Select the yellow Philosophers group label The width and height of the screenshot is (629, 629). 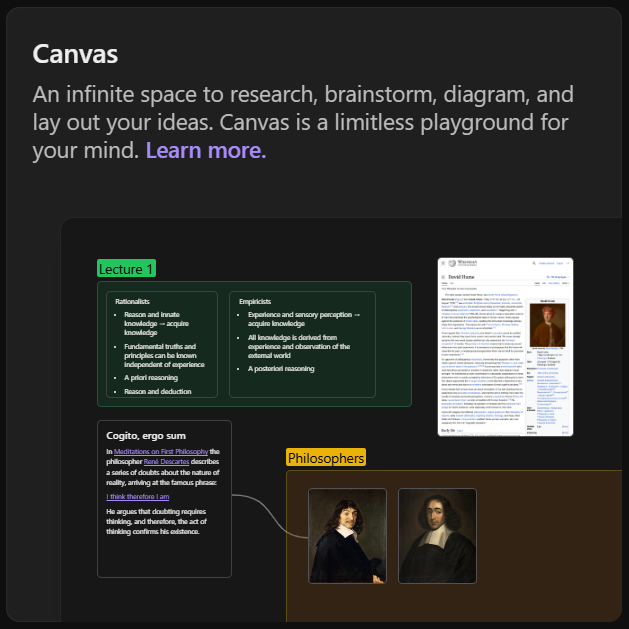[x=326, y=458]
